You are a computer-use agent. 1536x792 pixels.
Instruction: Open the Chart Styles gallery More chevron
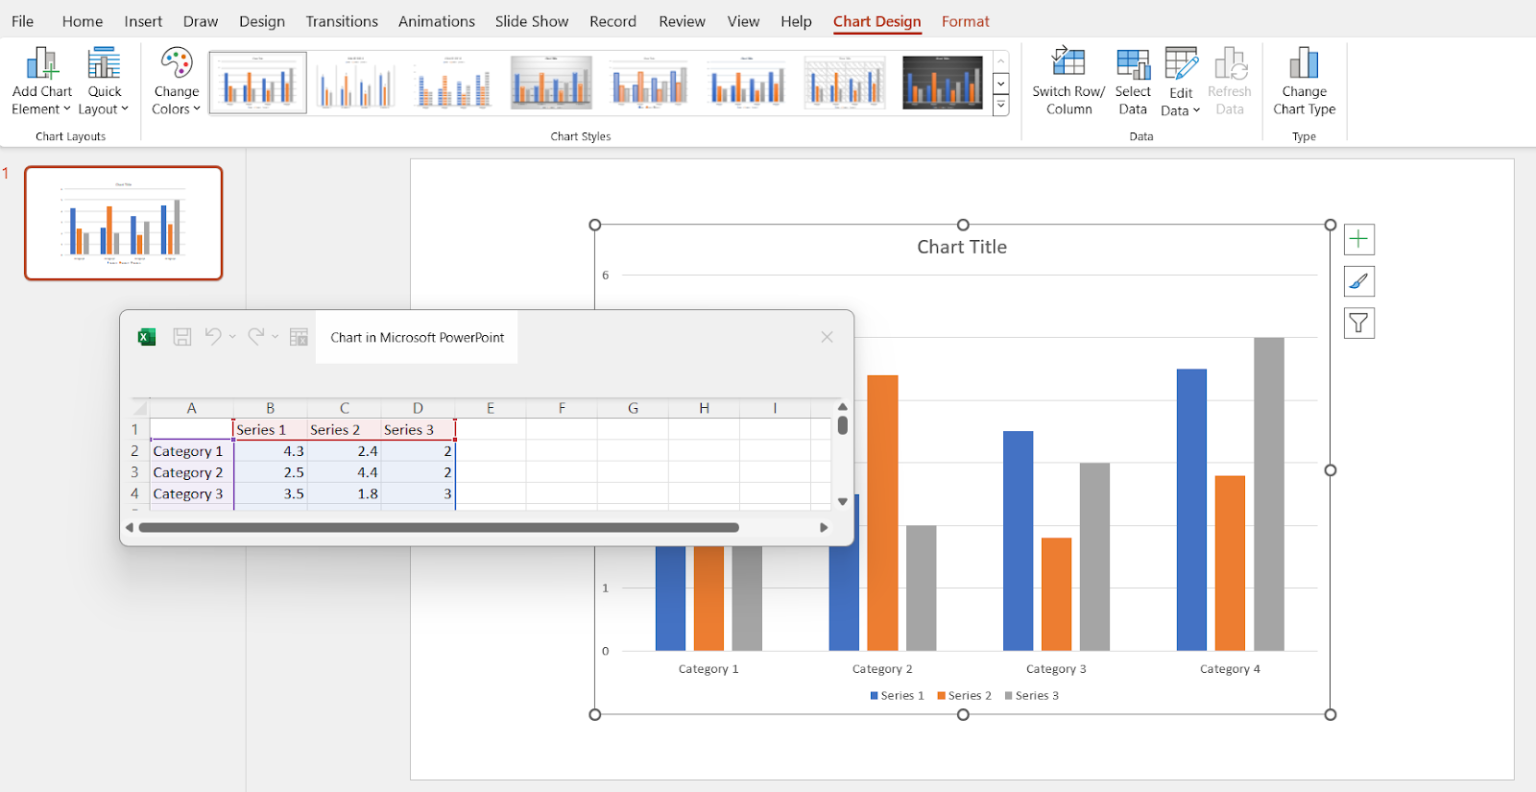tap(1000, 105)
